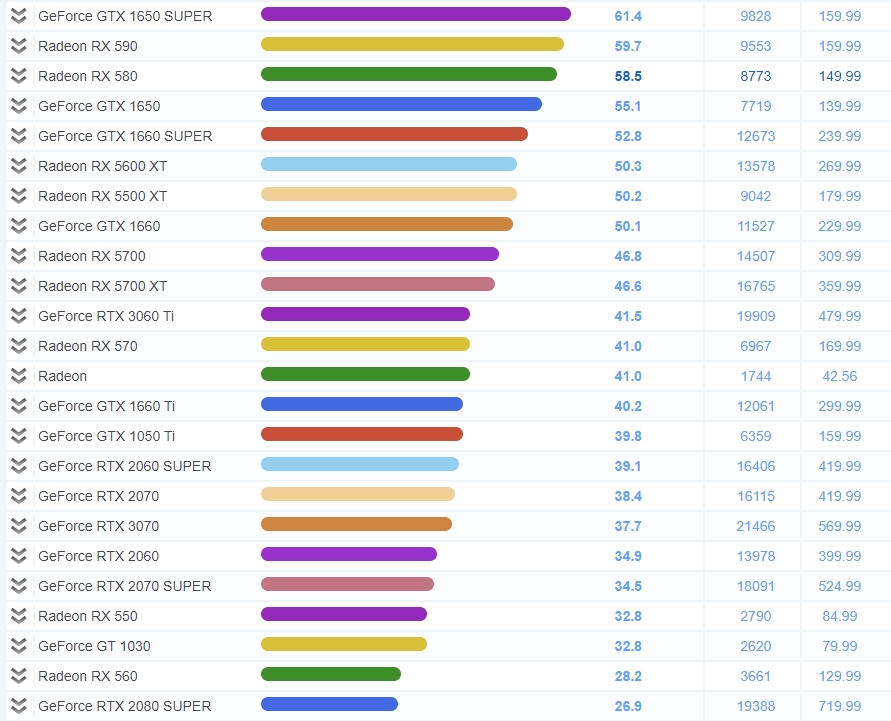The image size is (891, 721).
Task: Expand the Radeon RX 5600 XT row chevron
Action: (19, 166)
